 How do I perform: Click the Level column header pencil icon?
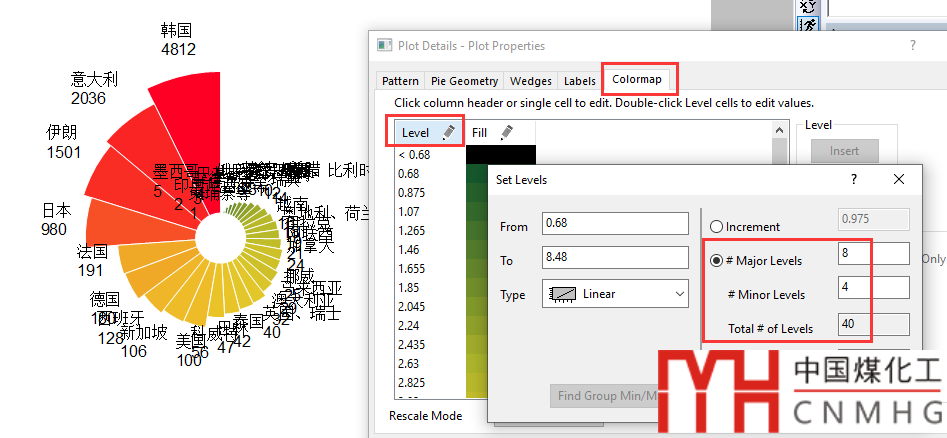448,132
